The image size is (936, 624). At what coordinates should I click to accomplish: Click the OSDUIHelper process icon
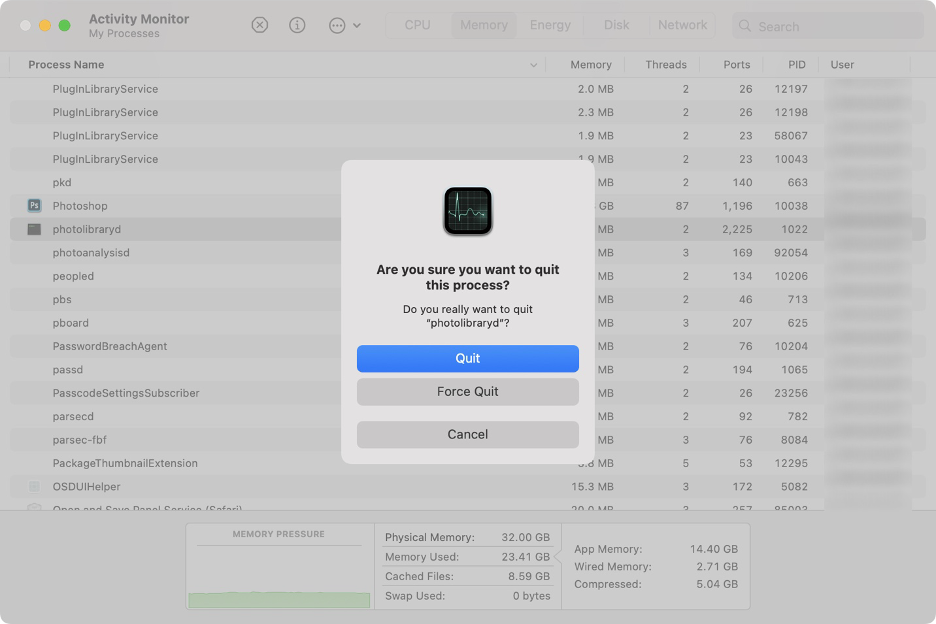pyautogui.click(x=33, y=486)
